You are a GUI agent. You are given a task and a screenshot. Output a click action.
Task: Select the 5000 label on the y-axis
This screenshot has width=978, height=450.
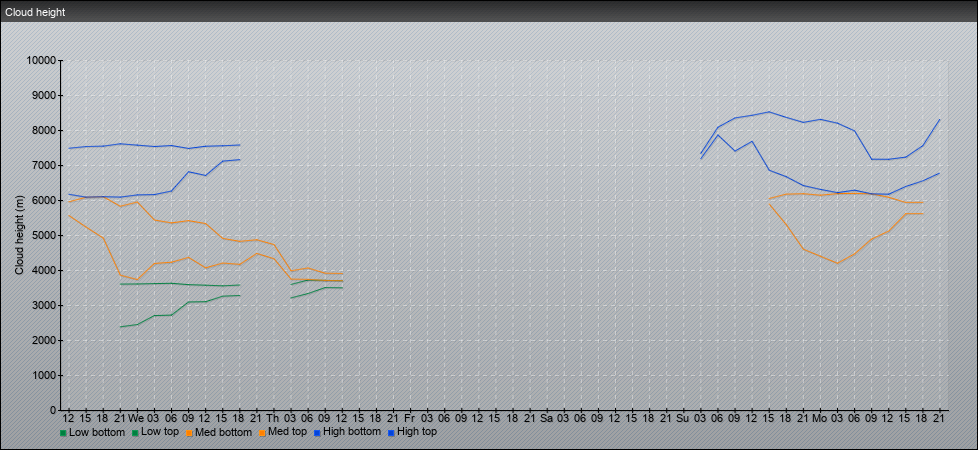tap(43, 236)
